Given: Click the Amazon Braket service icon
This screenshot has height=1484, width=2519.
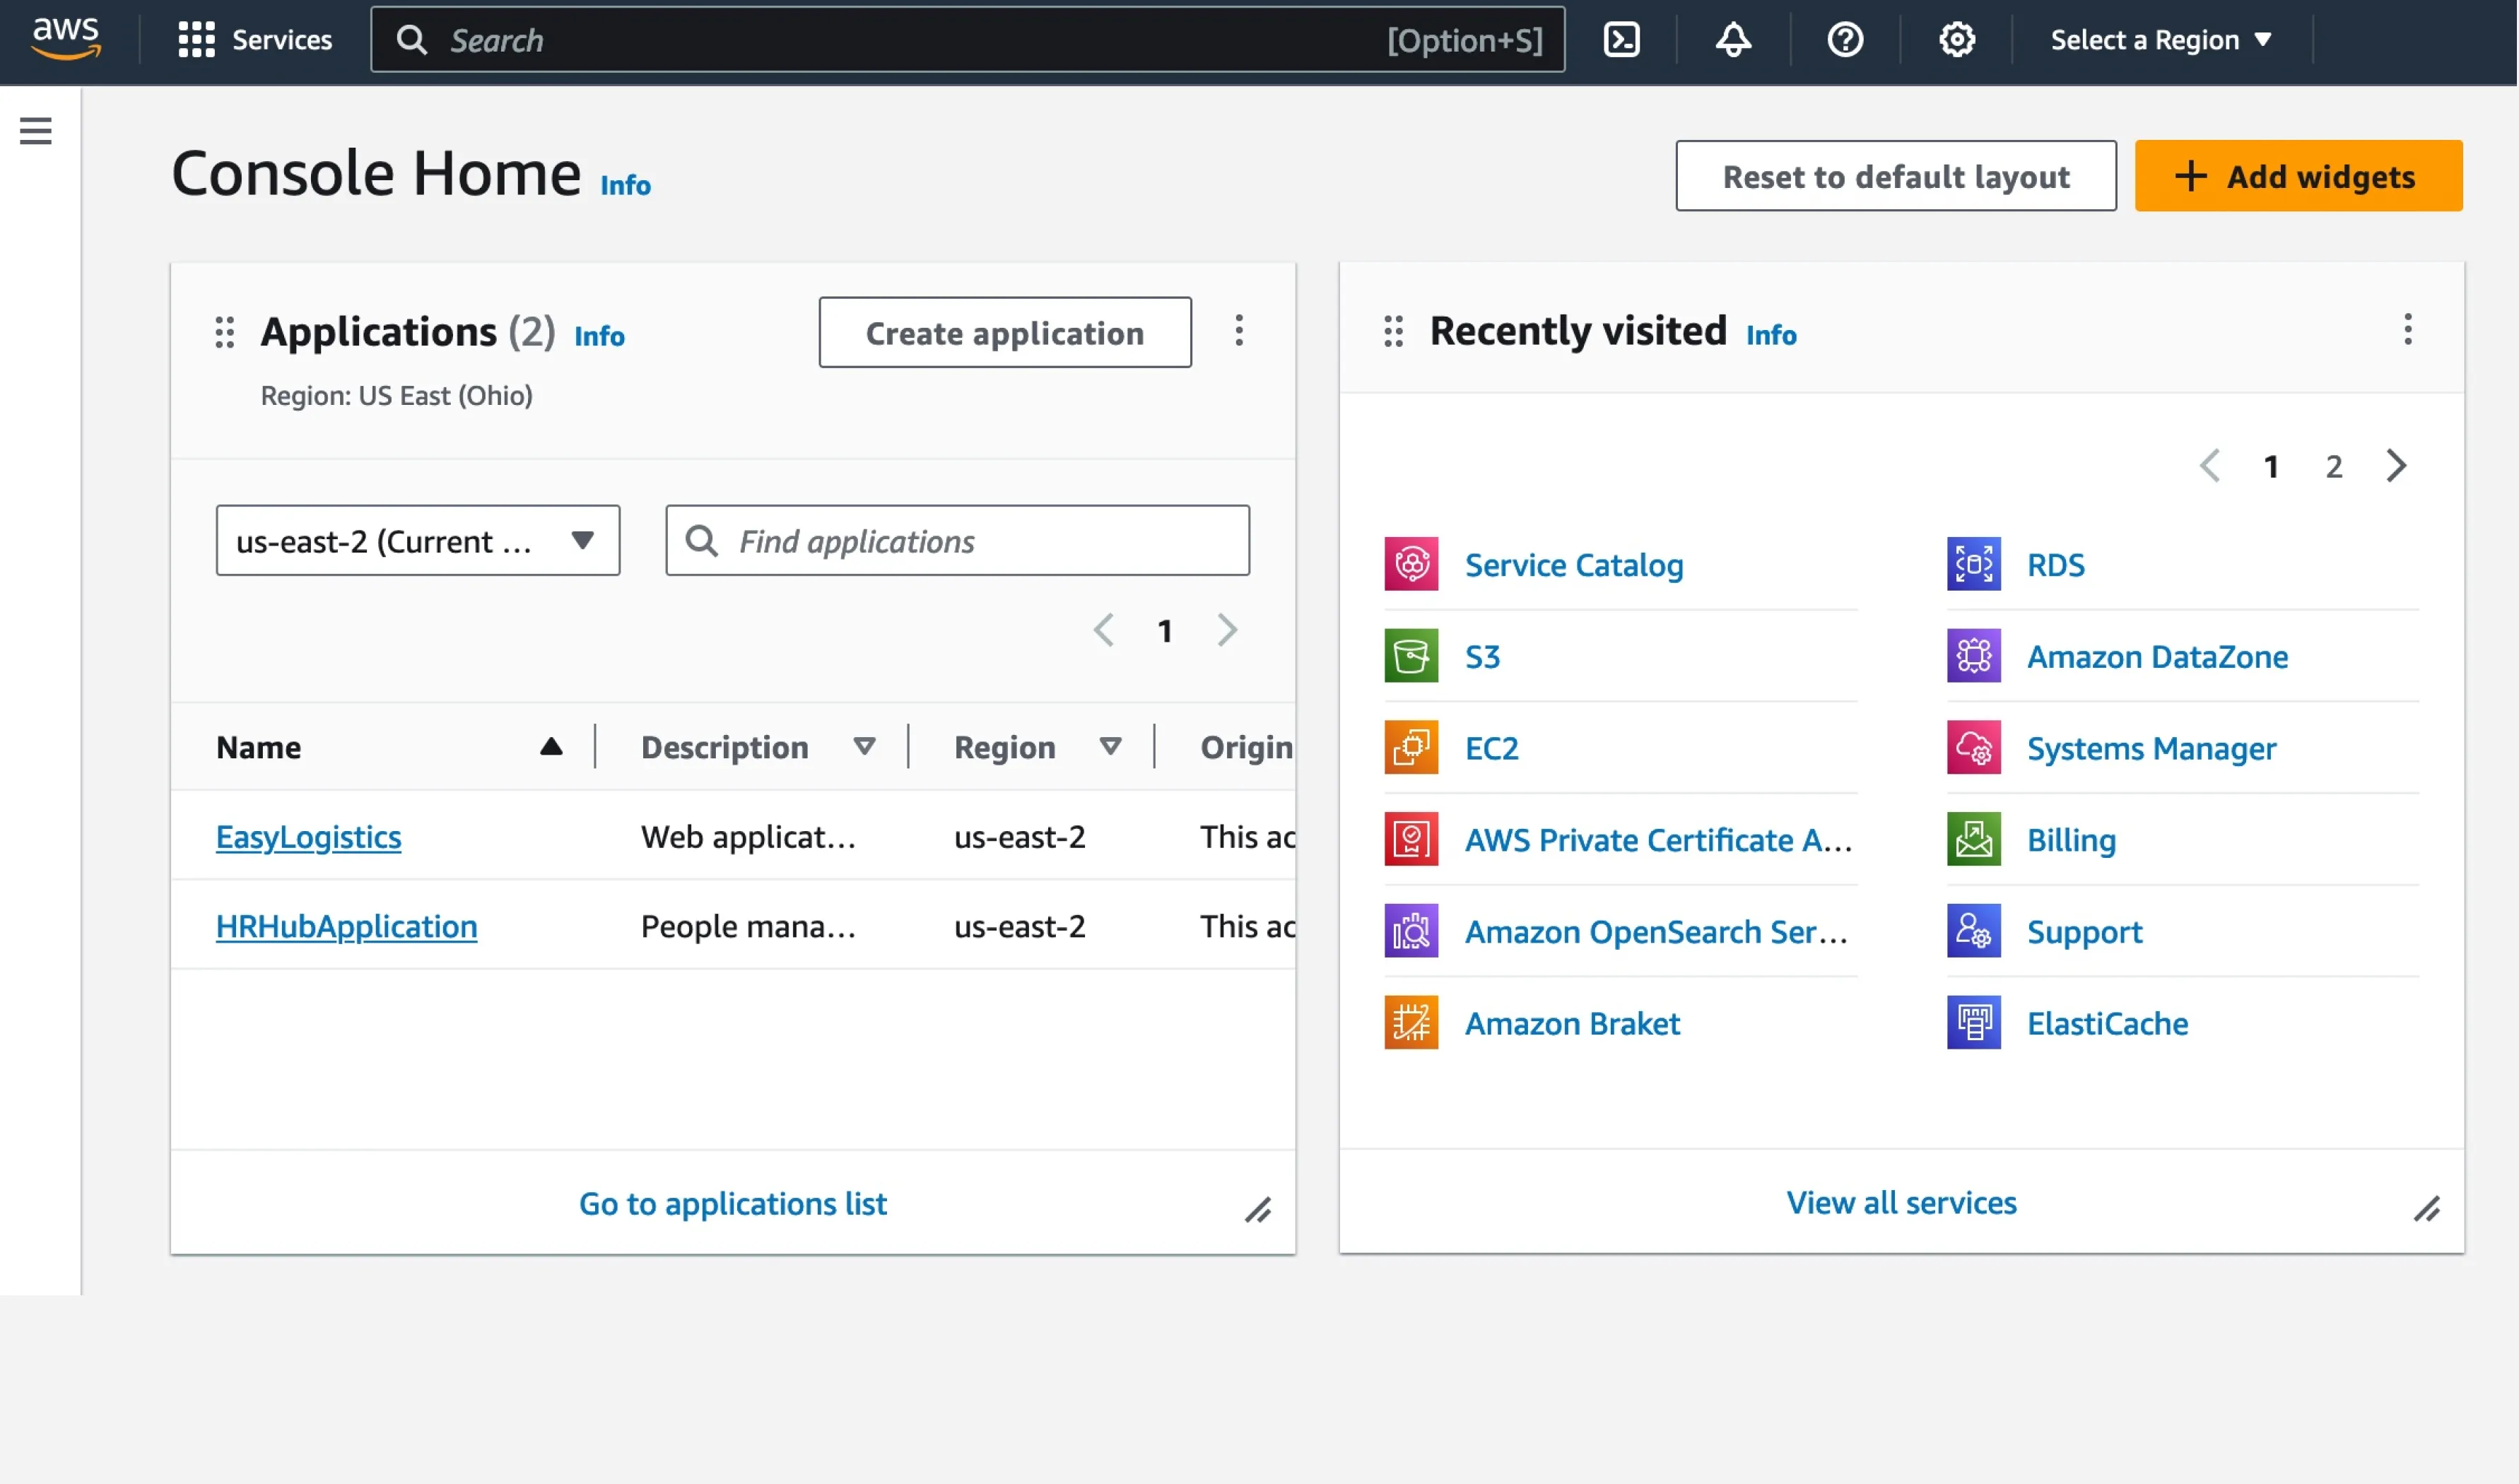Looking at the screenshot, I should [x=1411, y=1022].
